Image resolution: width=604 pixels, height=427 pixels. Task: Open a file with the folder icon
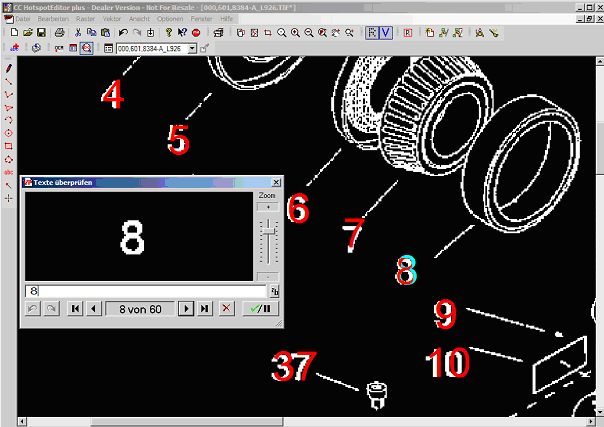[x=27, y=33]
